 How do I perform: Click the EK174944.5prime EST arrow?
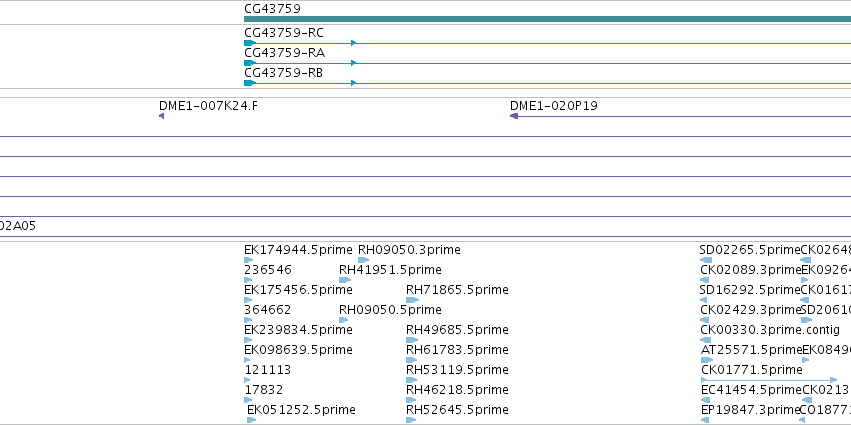(x=249, y=260)
